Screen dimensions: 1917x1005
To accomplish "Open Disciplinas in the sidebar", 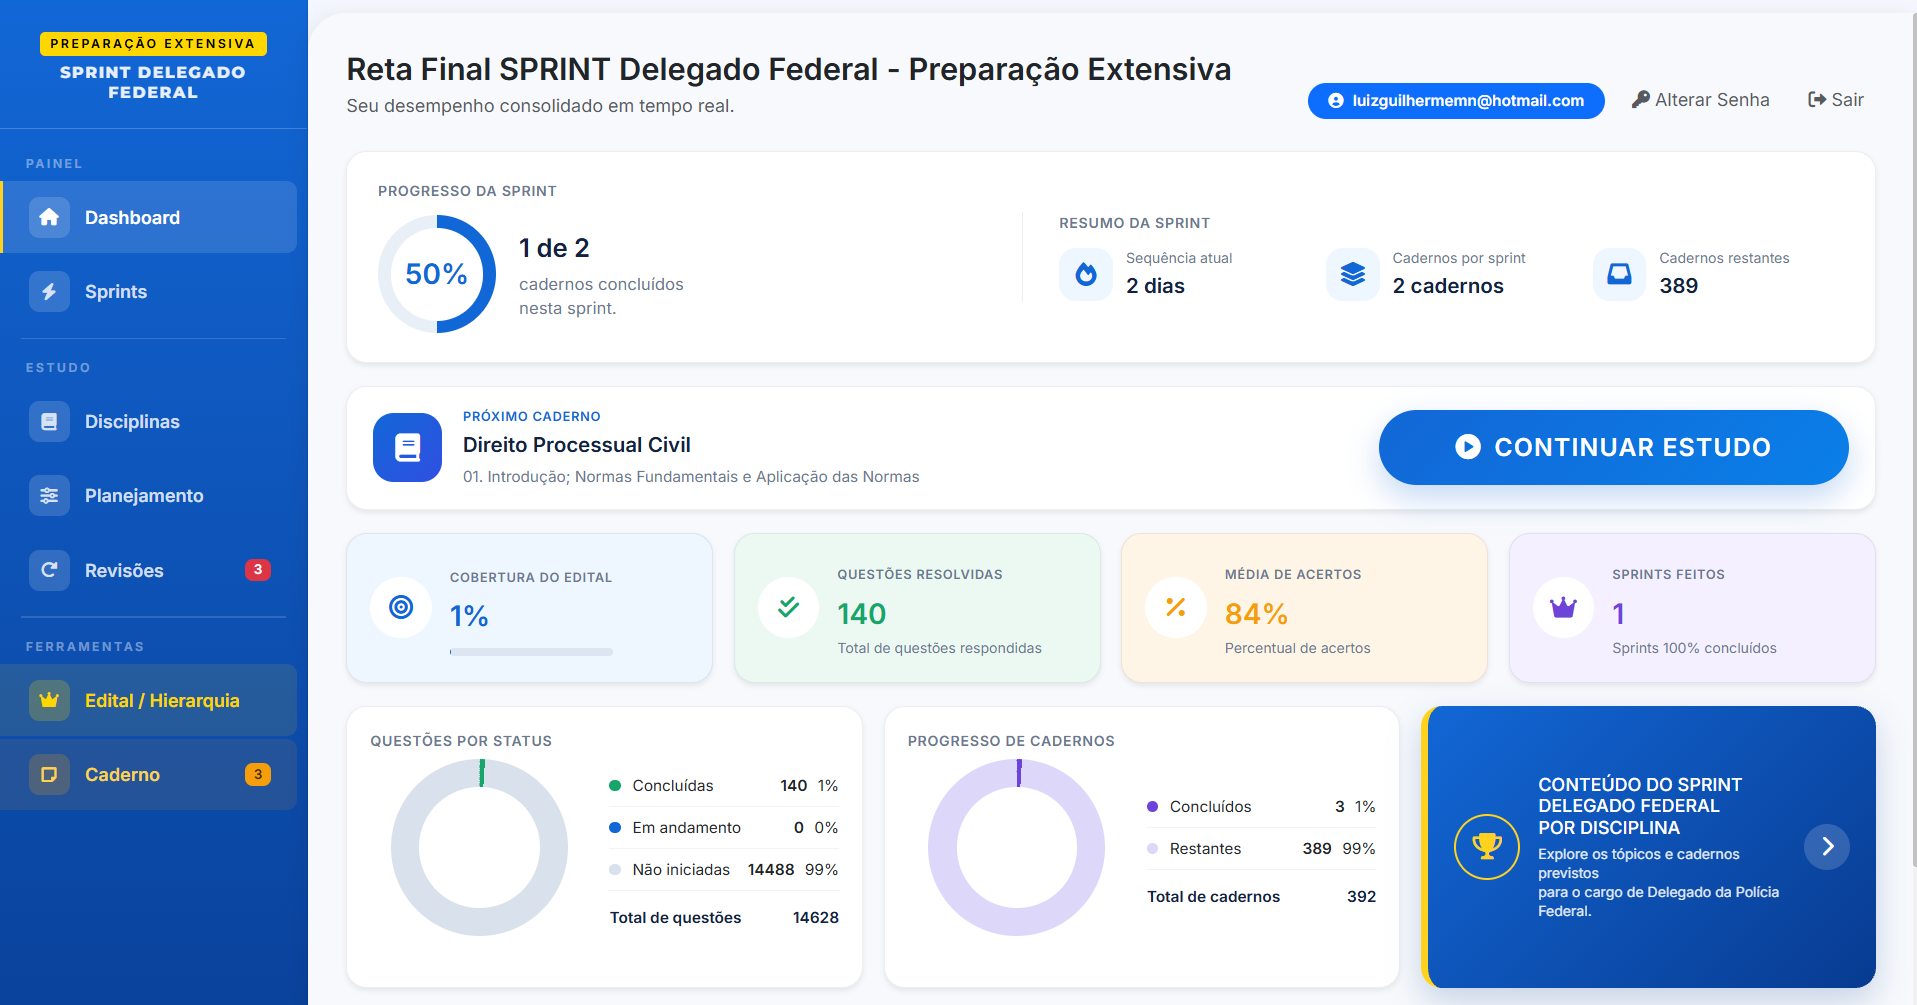I will pyautogui.click(x=149, y=421).
